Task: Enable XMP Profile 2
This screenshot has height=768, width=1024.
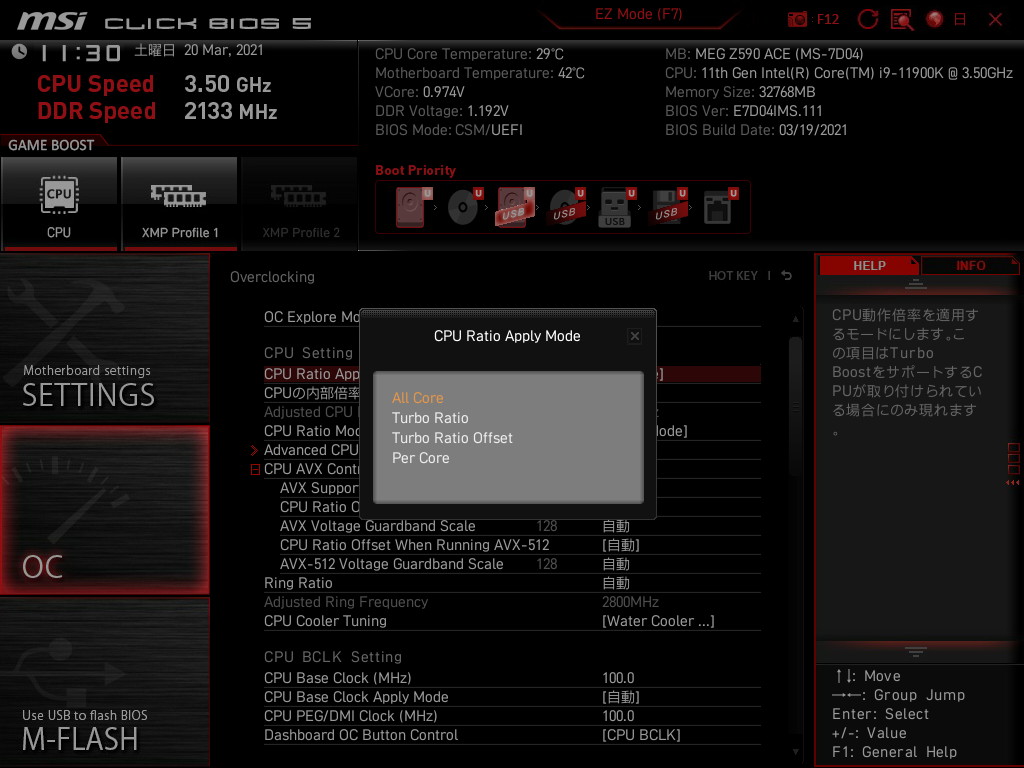Action: [300, 203]
